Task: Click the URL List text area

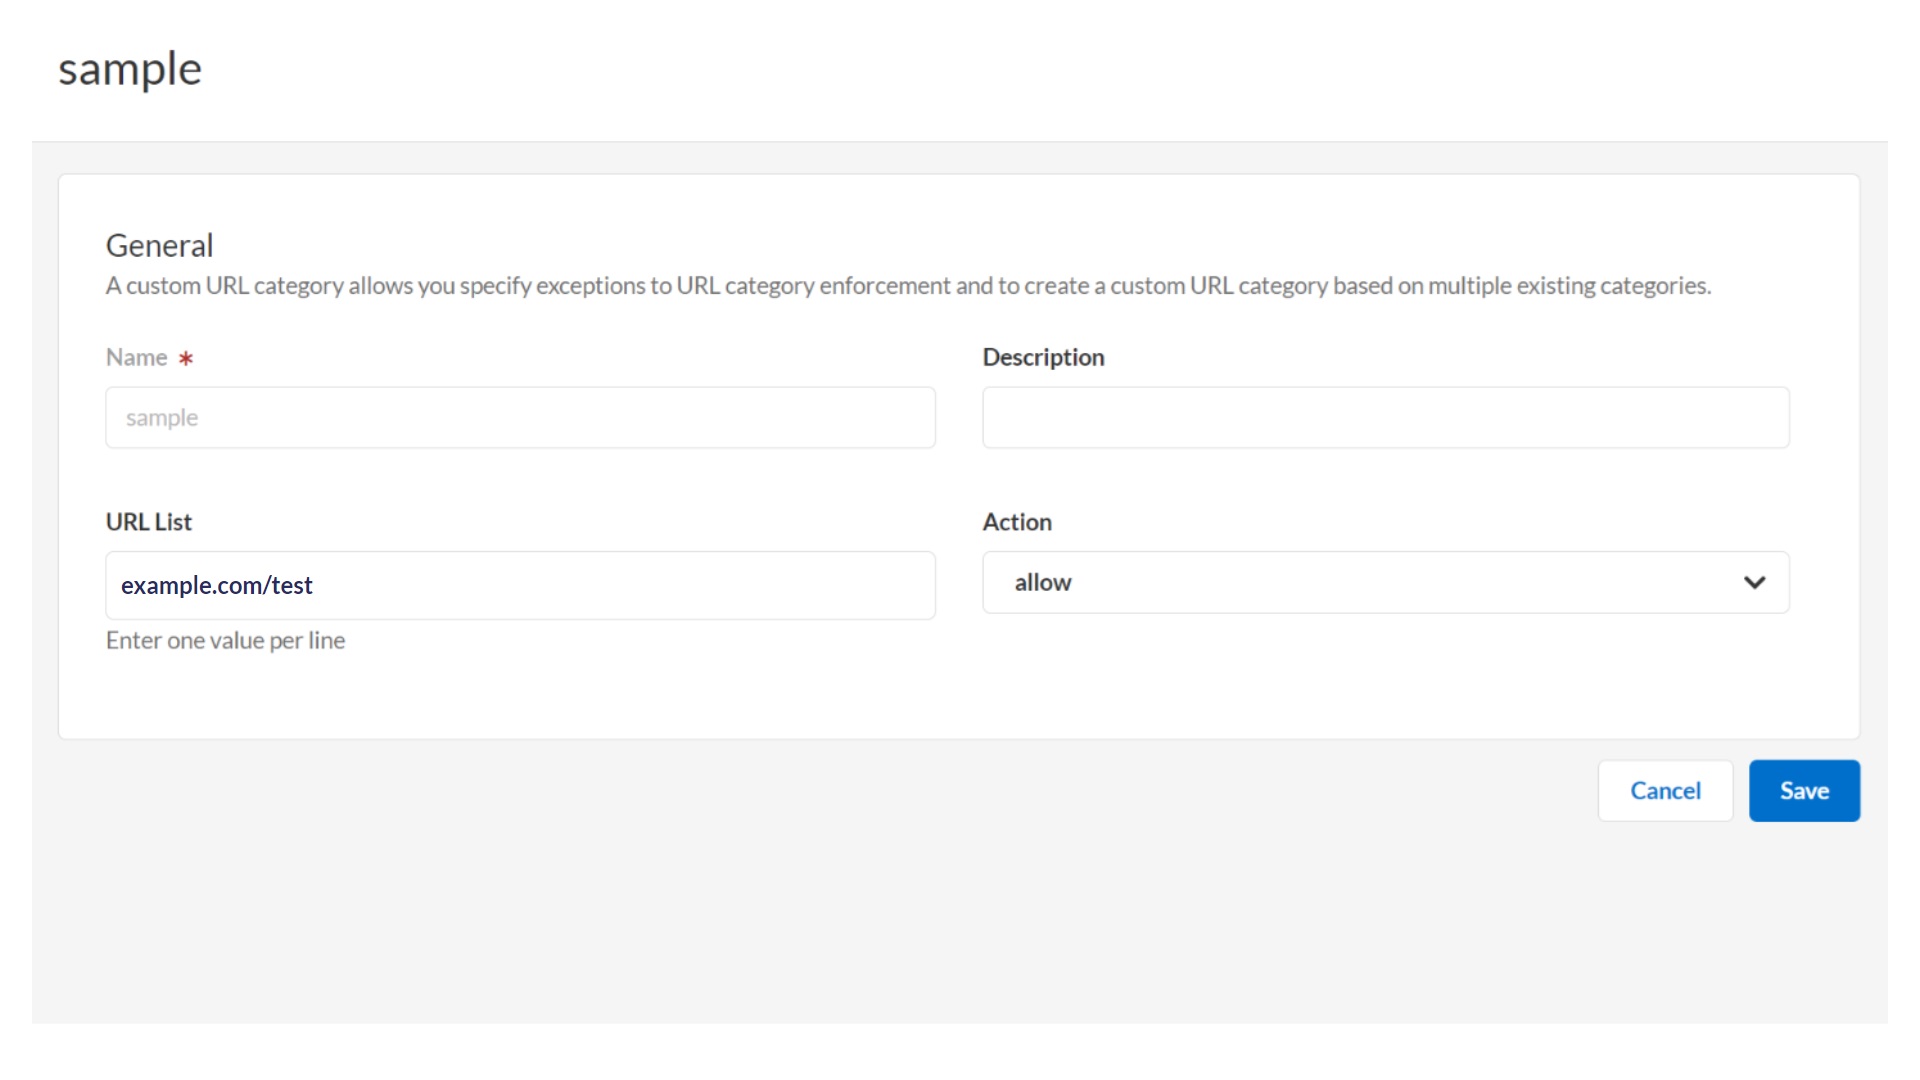Action: pyautogui.click(x=520, y=585)
